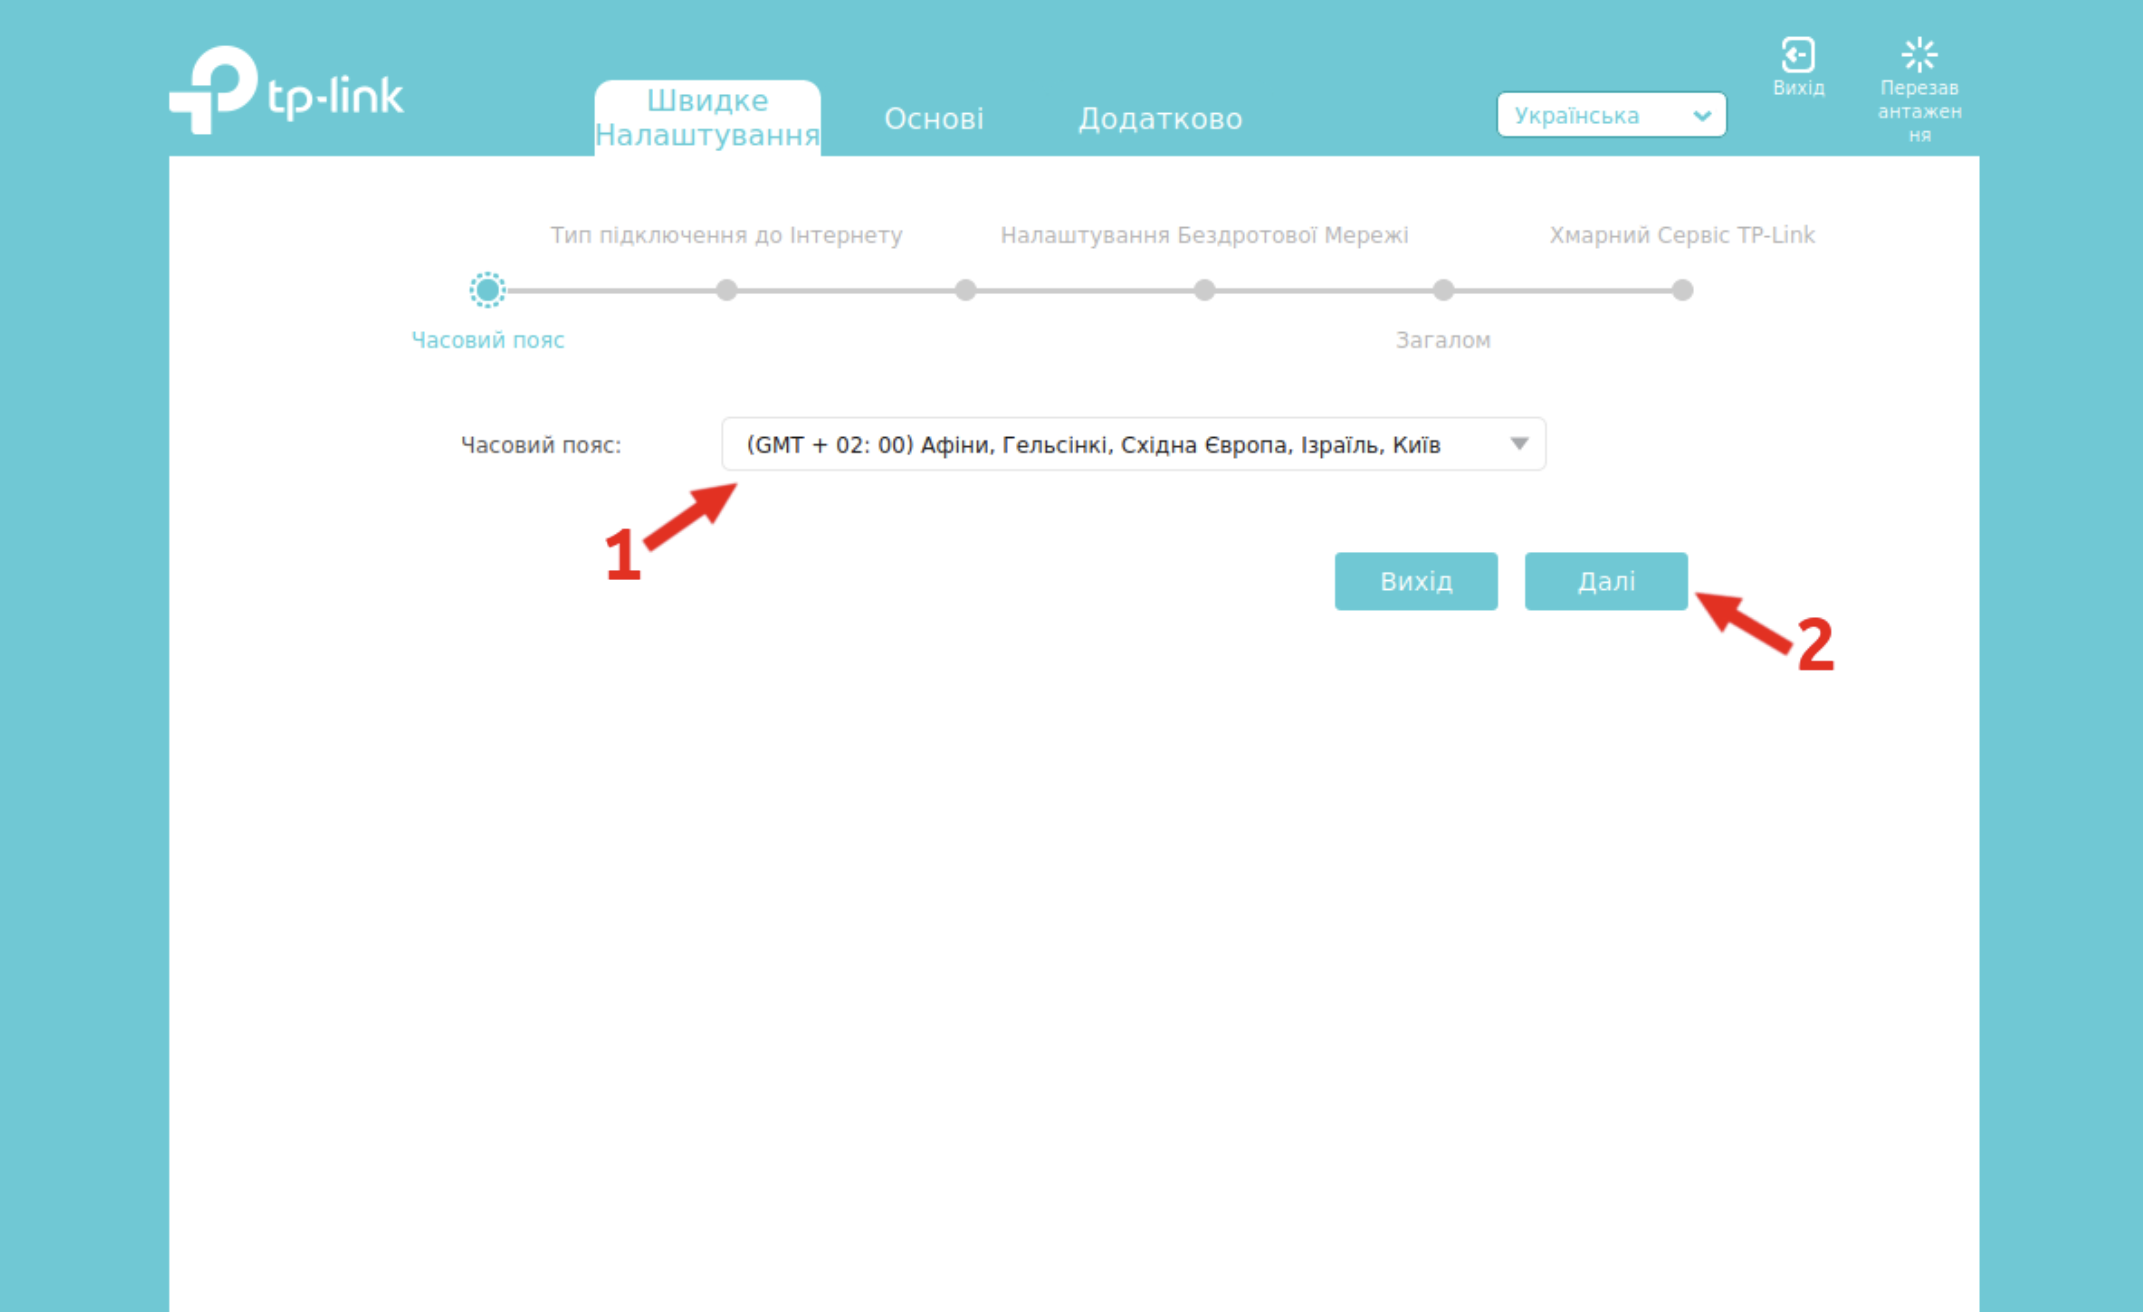The height and width of the screenshot is (1312, 2143).
Task: Click the TP-Link logo
Action: point(287,90)
